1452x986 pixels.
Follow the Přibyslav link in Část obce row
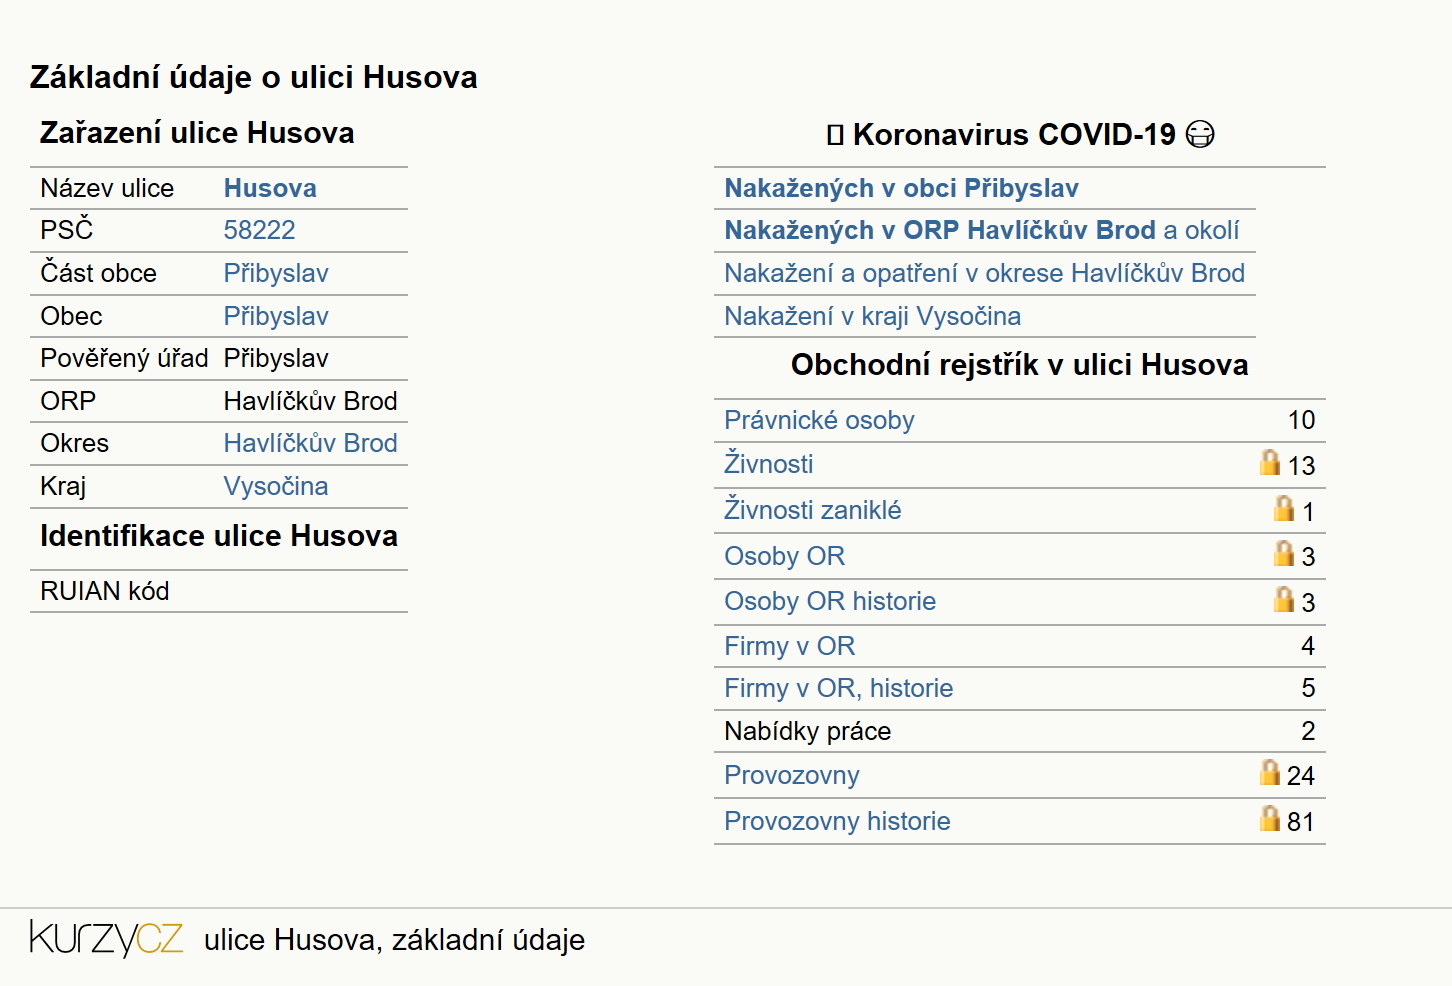pos(276,273)
